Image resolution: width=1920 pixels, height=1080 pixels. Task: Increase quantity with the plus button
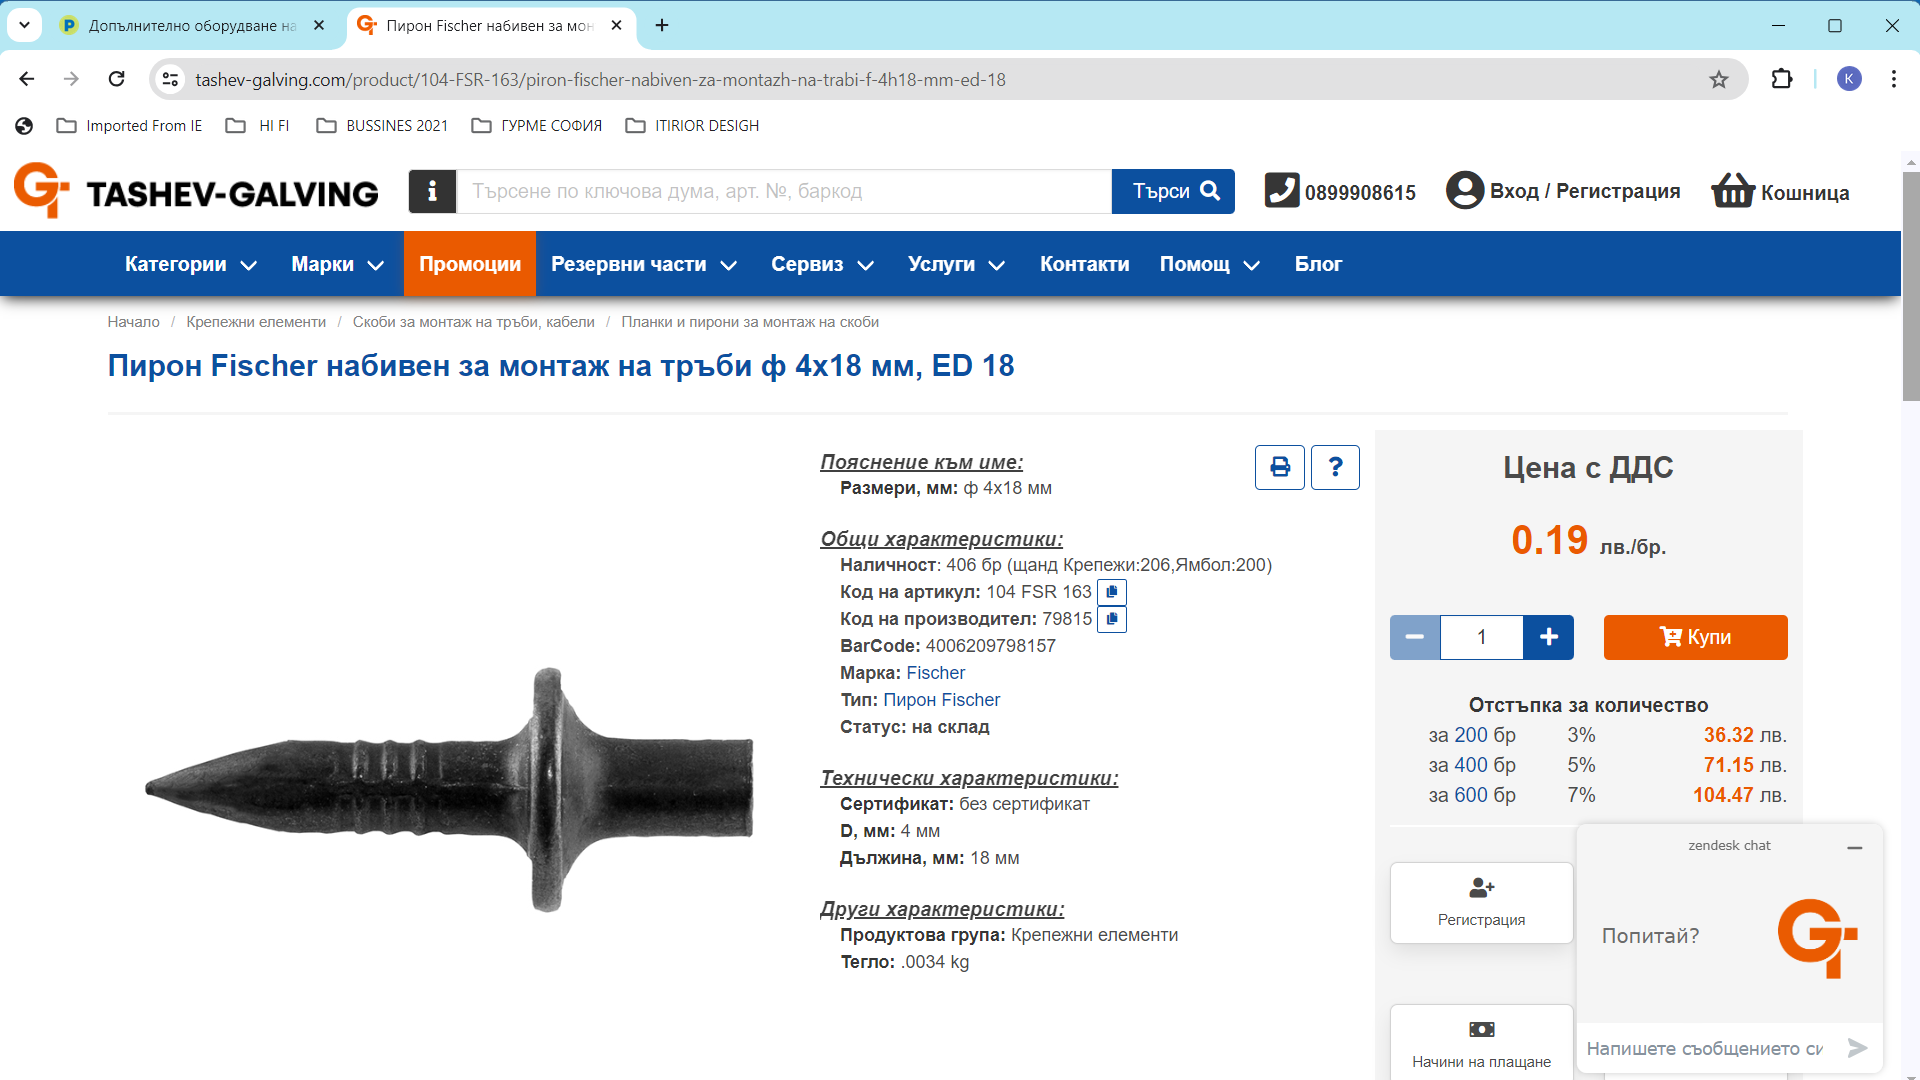tap(1548, 637)
